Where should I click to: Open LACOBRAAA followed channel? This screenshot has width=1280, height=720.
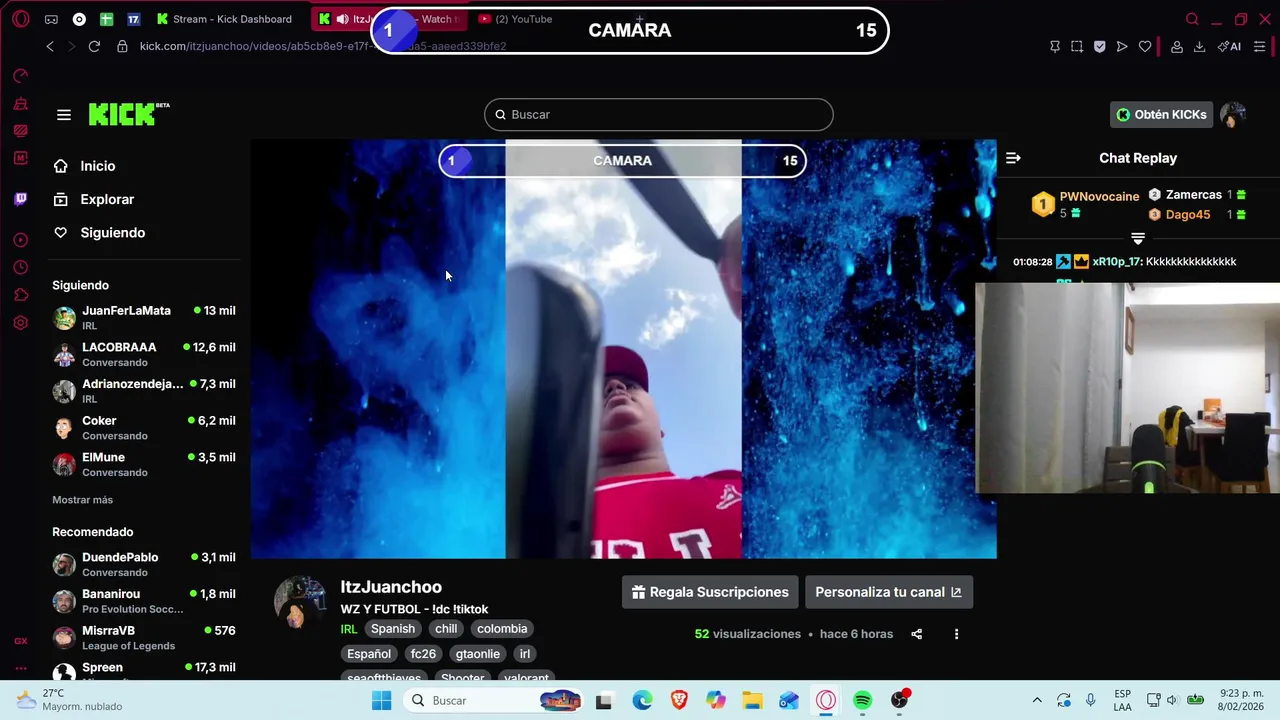[x=146, y=354]
